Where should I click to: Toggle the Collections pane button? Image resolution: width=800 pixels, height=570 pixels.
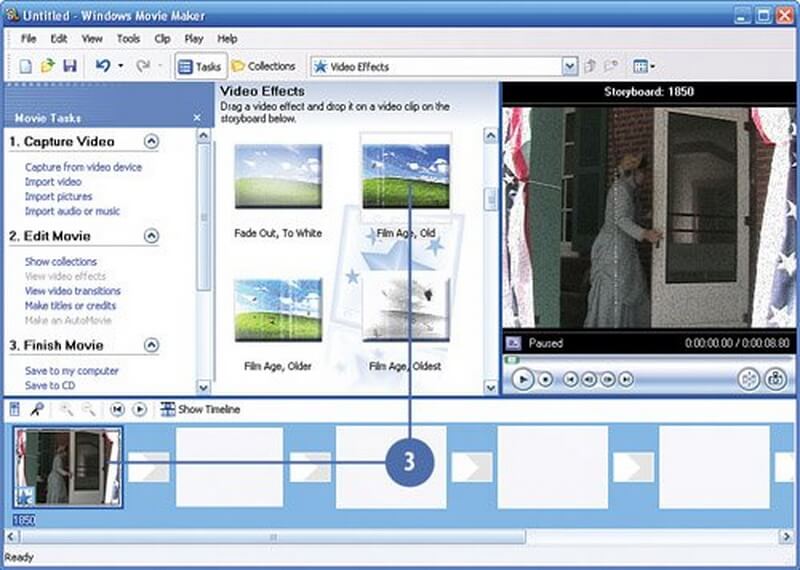(x=263, y=66)
